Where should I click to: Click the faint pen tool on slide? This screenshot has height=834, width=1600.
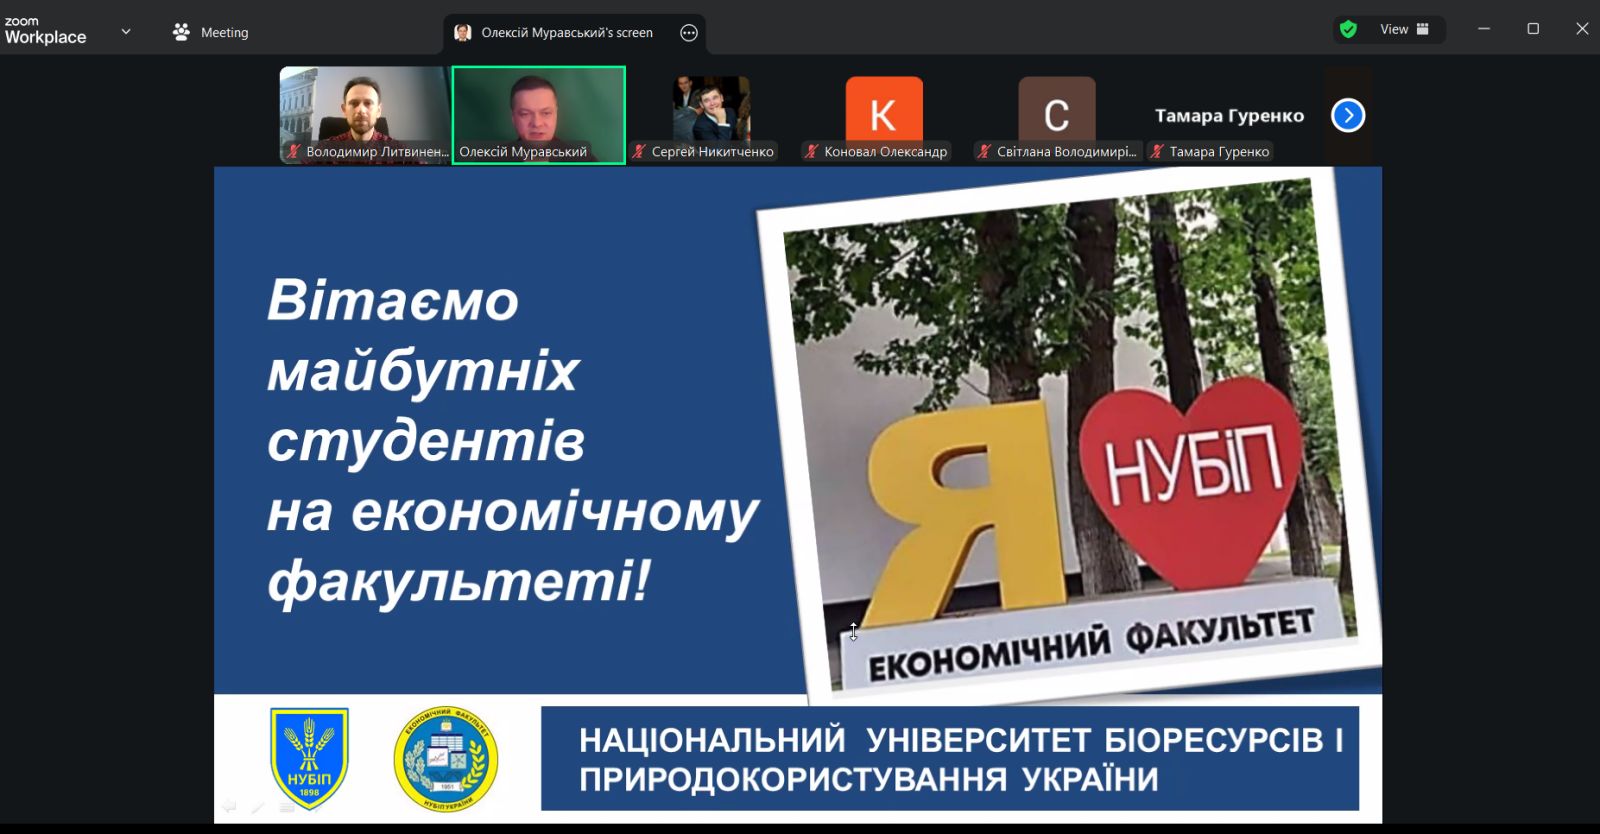click(258, 806)
